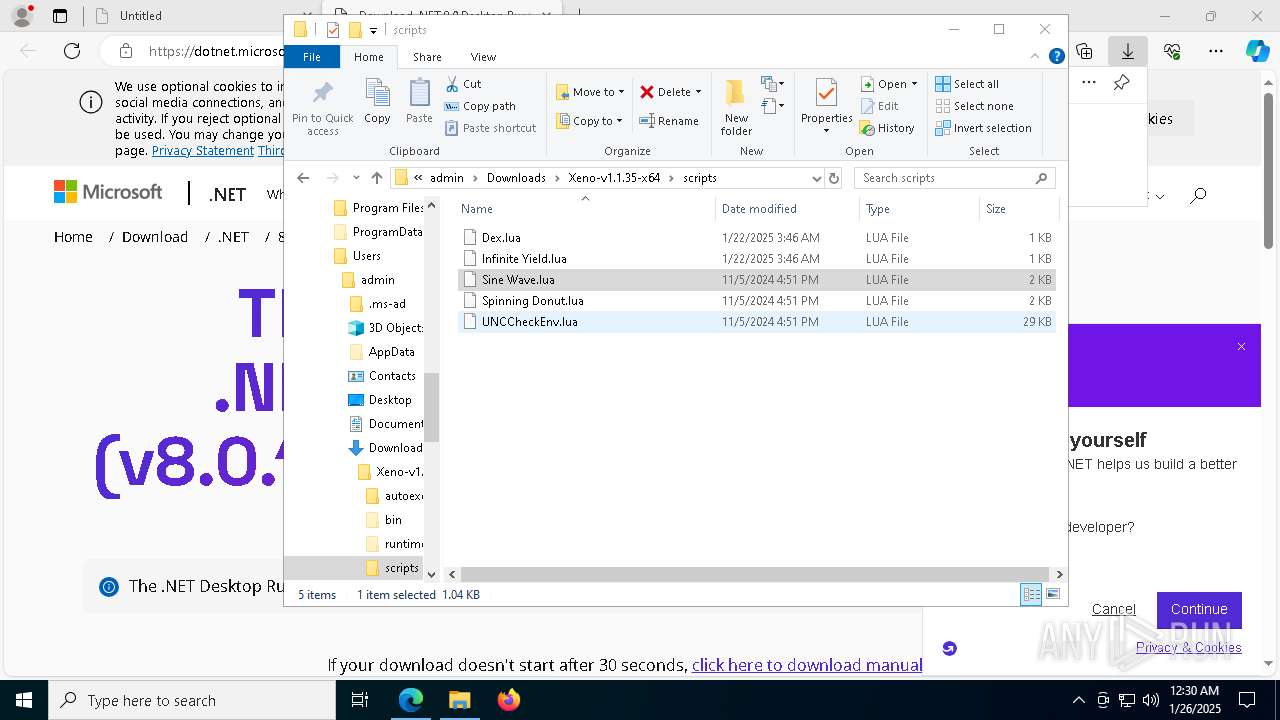Click Select none in ribbon
1280x720 pixels.
tap(974, 106)
